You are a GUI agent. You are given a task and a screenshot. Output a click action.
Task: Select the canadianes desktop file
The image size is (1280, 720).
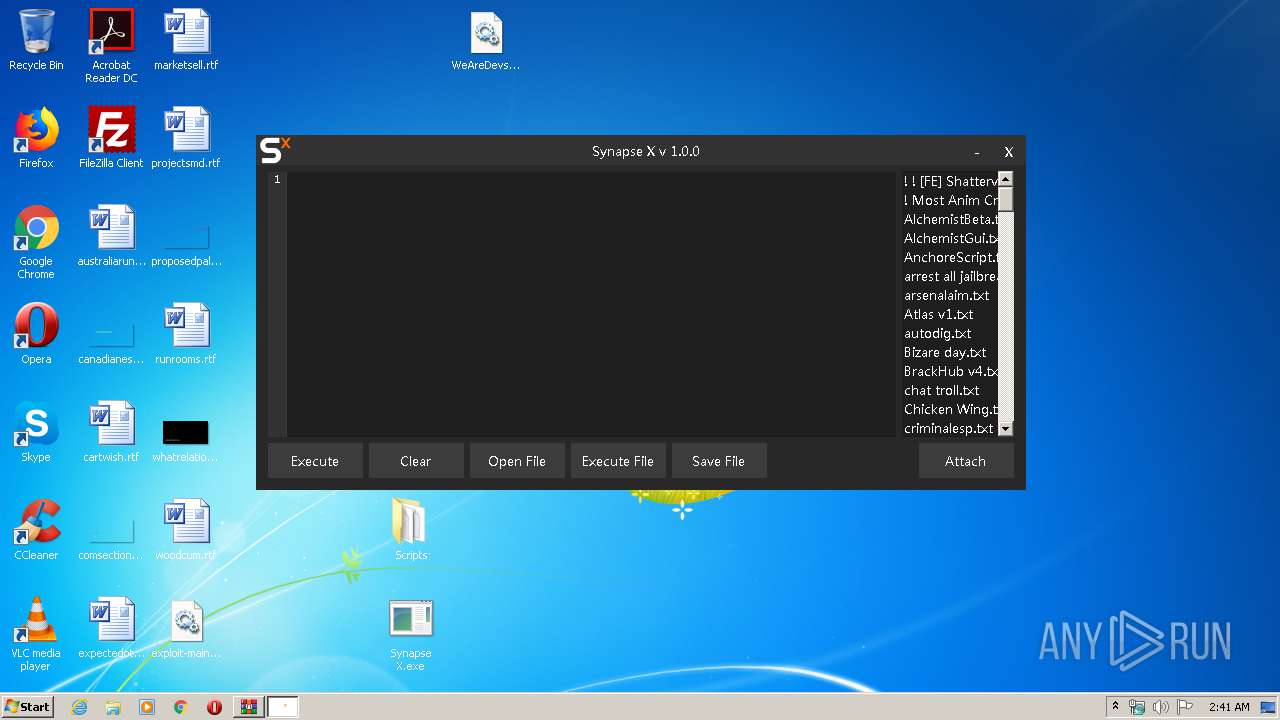coord(111,344)
